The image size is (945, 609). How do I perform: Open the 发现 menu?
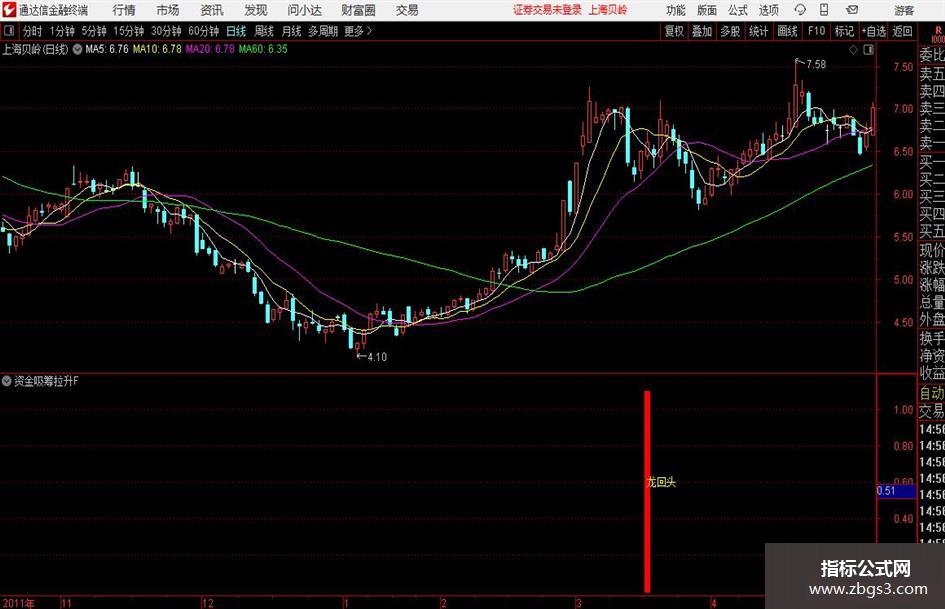click(x=256, y=10)
